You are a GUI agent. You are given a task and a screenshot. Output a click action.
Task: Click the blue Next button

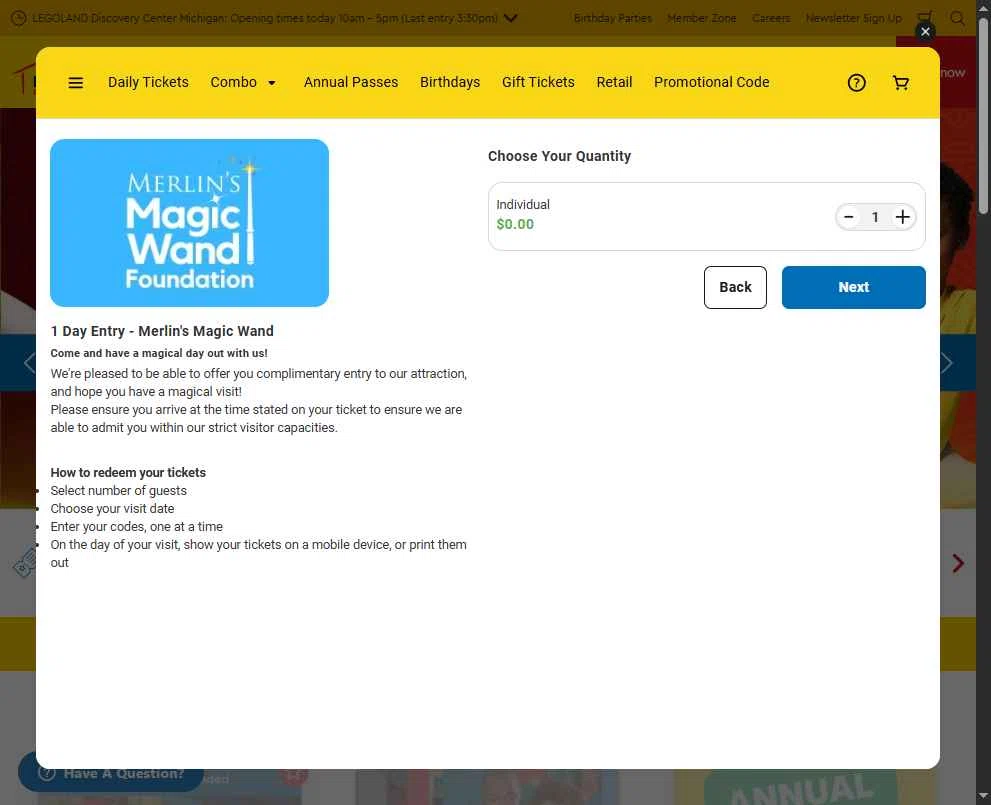[x=853, y=288]
